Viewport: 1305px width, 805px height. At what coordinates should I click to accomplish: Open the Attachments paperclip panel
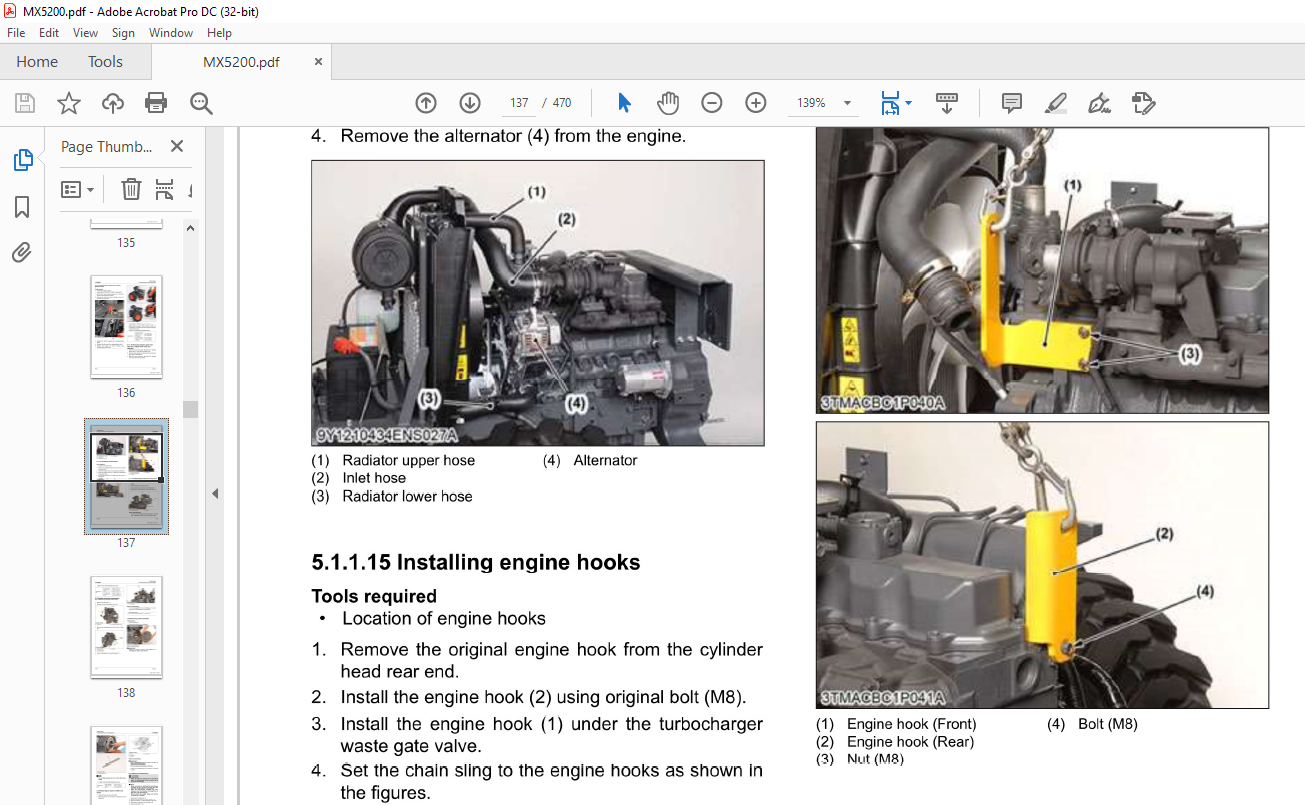(22, 252)
